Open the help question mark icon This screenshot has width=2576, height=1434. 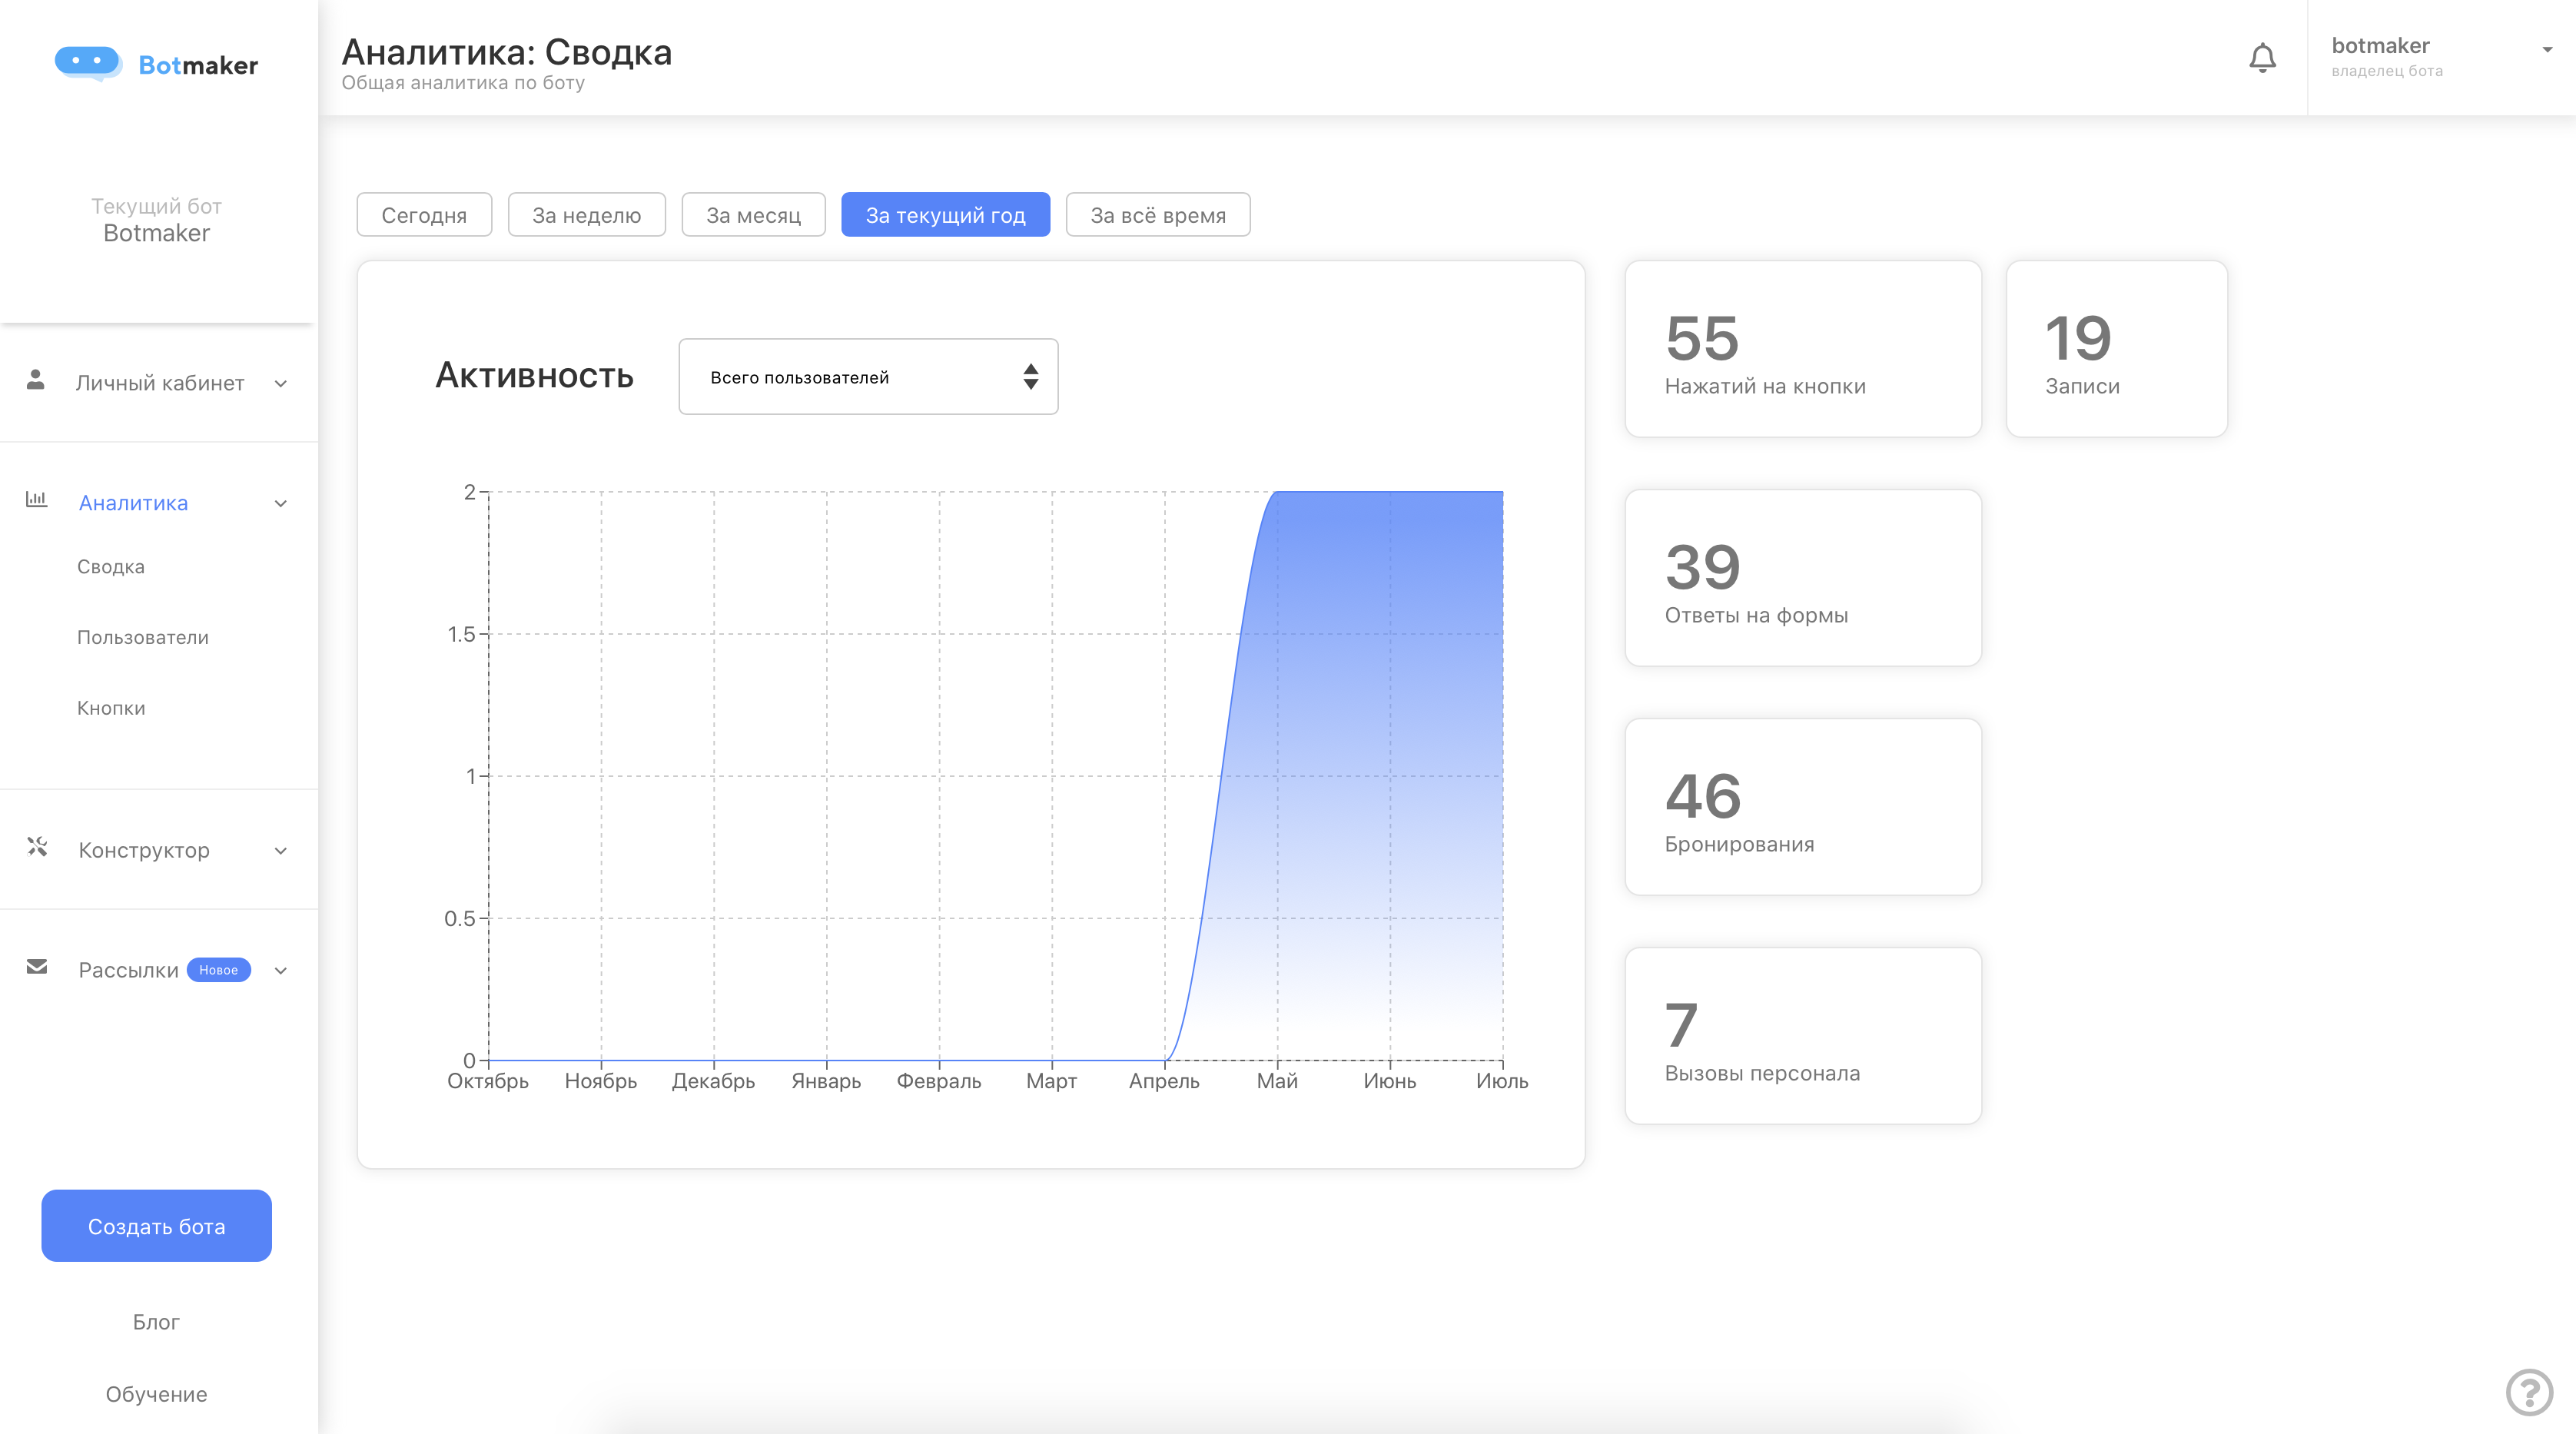pyautogui.click(x=2529, y=1391)
